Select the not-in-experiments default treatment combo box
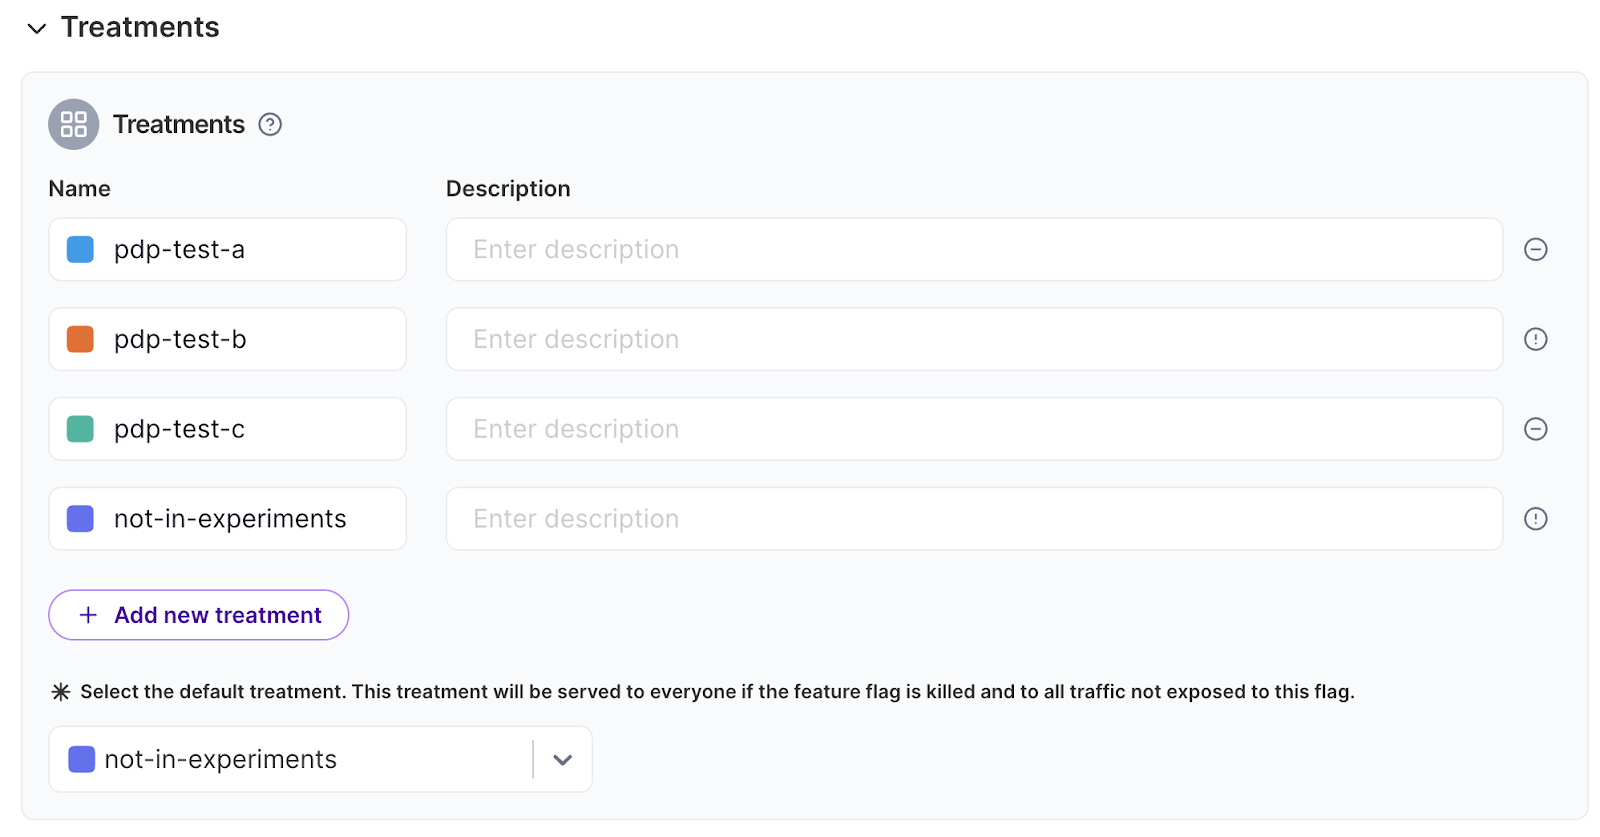This screenshot has height=837, width=1600. (x=290, y=760)
